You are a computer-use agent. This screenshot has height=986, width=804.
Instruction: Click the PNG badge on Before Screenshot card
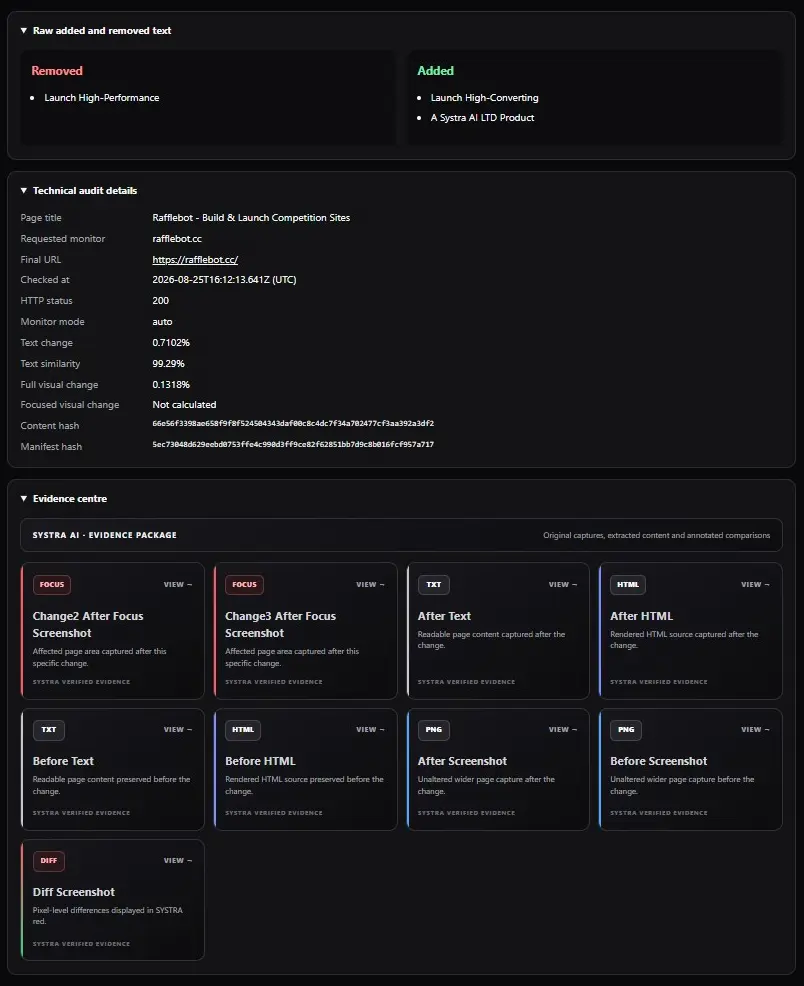pyautogui.click(x=626, y=729)
